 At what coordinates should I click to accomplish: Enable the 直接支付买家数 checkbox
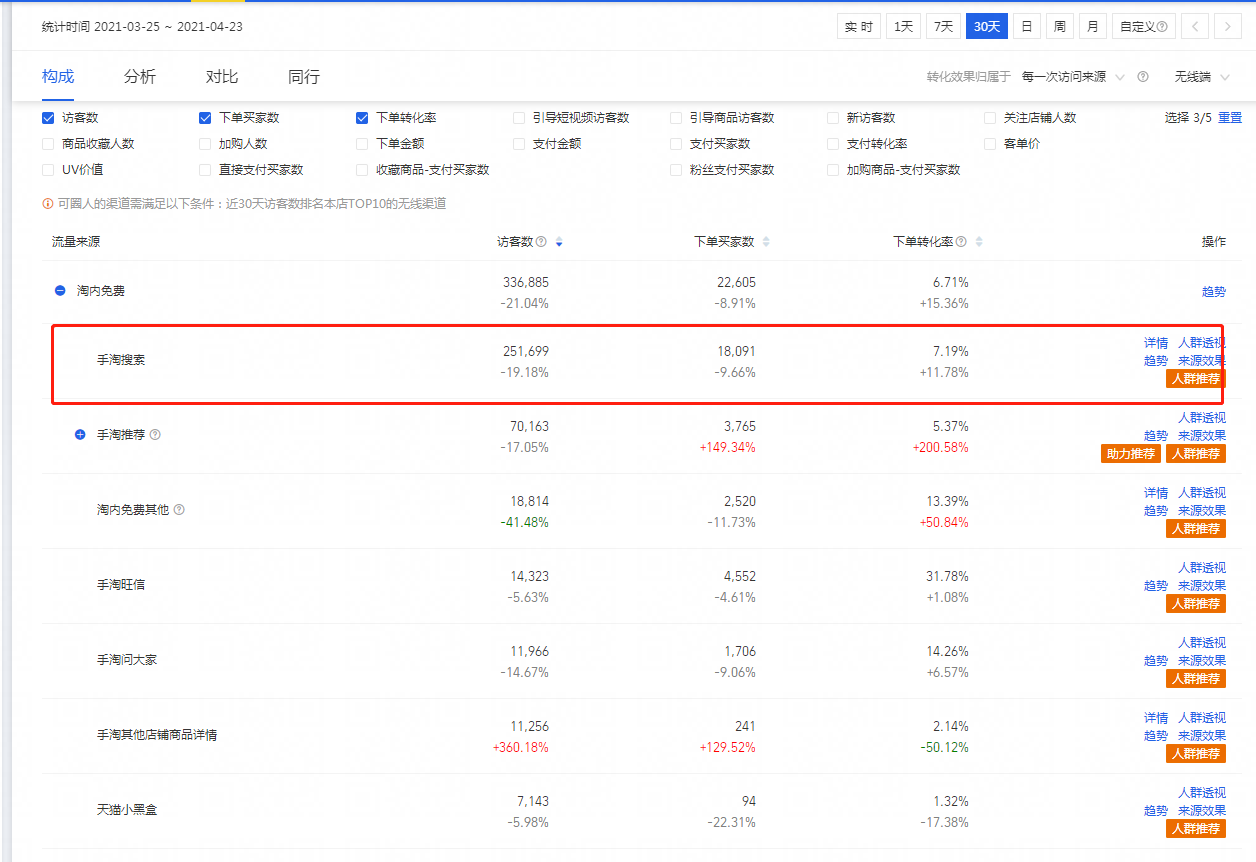coord(205,170)
